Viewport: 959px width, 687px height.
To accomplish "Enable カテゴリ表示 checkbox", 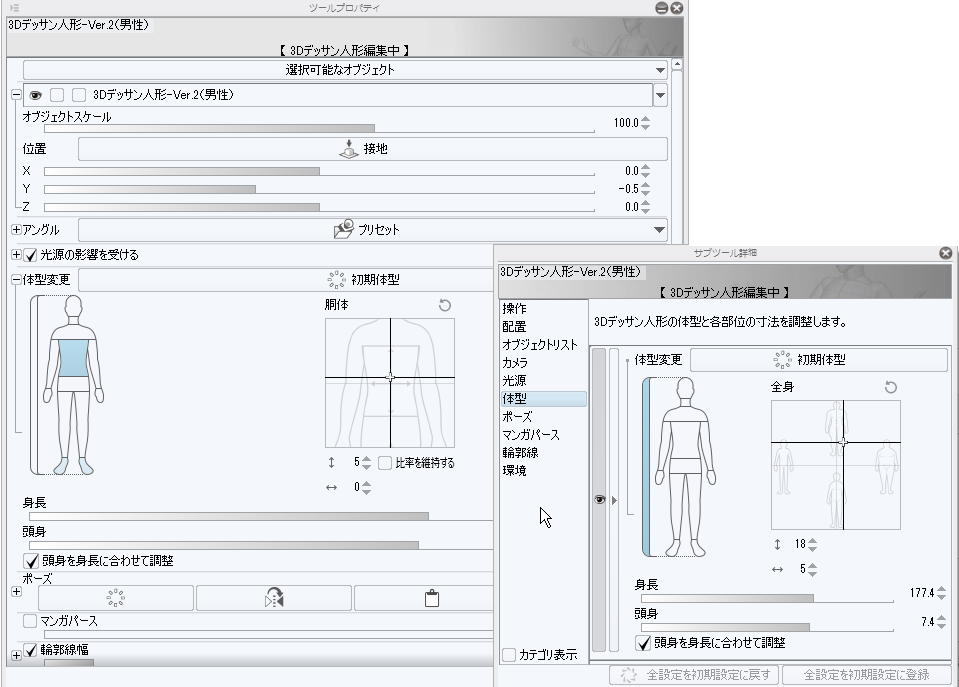I will tap(509, 655).
